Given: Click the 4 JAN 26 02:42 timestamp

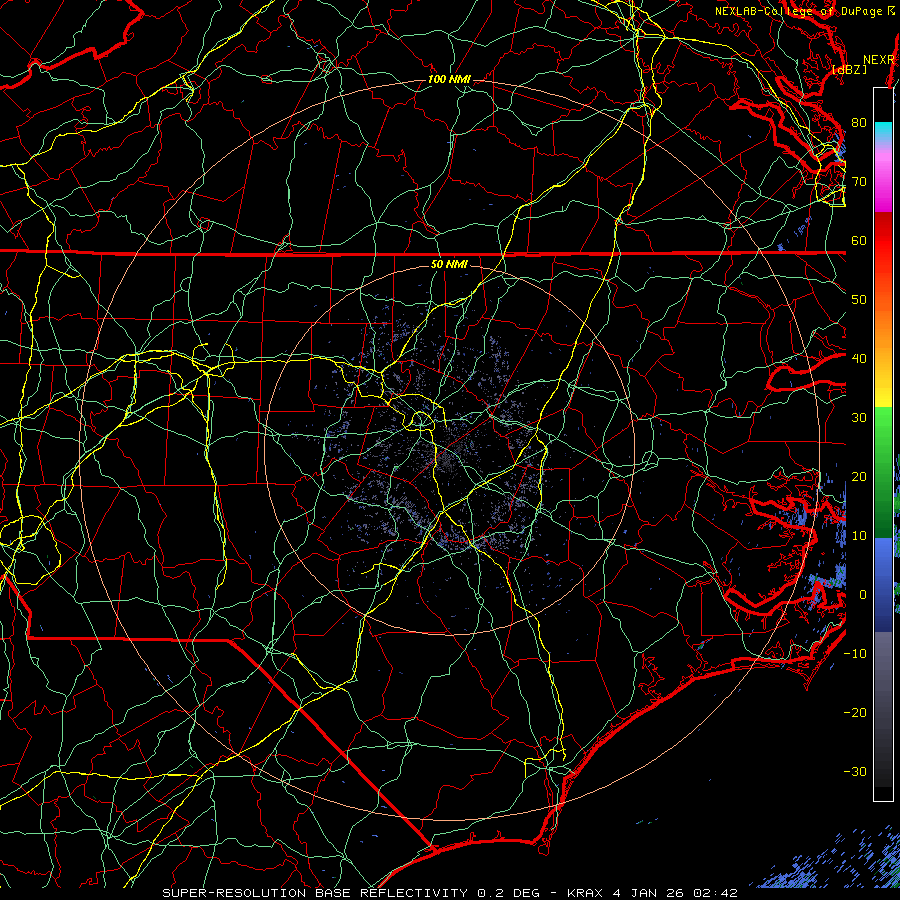Looking at the screenshot, I should point(675,893).
